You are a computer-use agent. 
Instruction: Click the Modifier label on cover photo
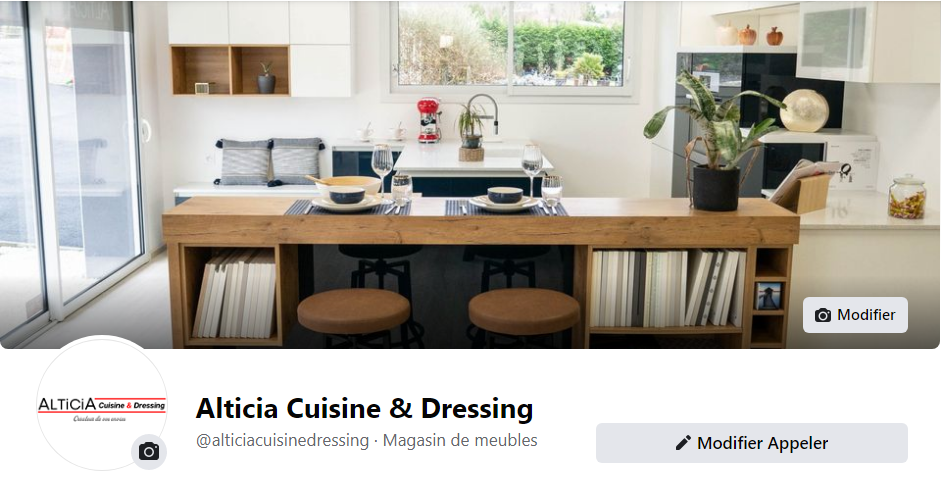[866, 315]
